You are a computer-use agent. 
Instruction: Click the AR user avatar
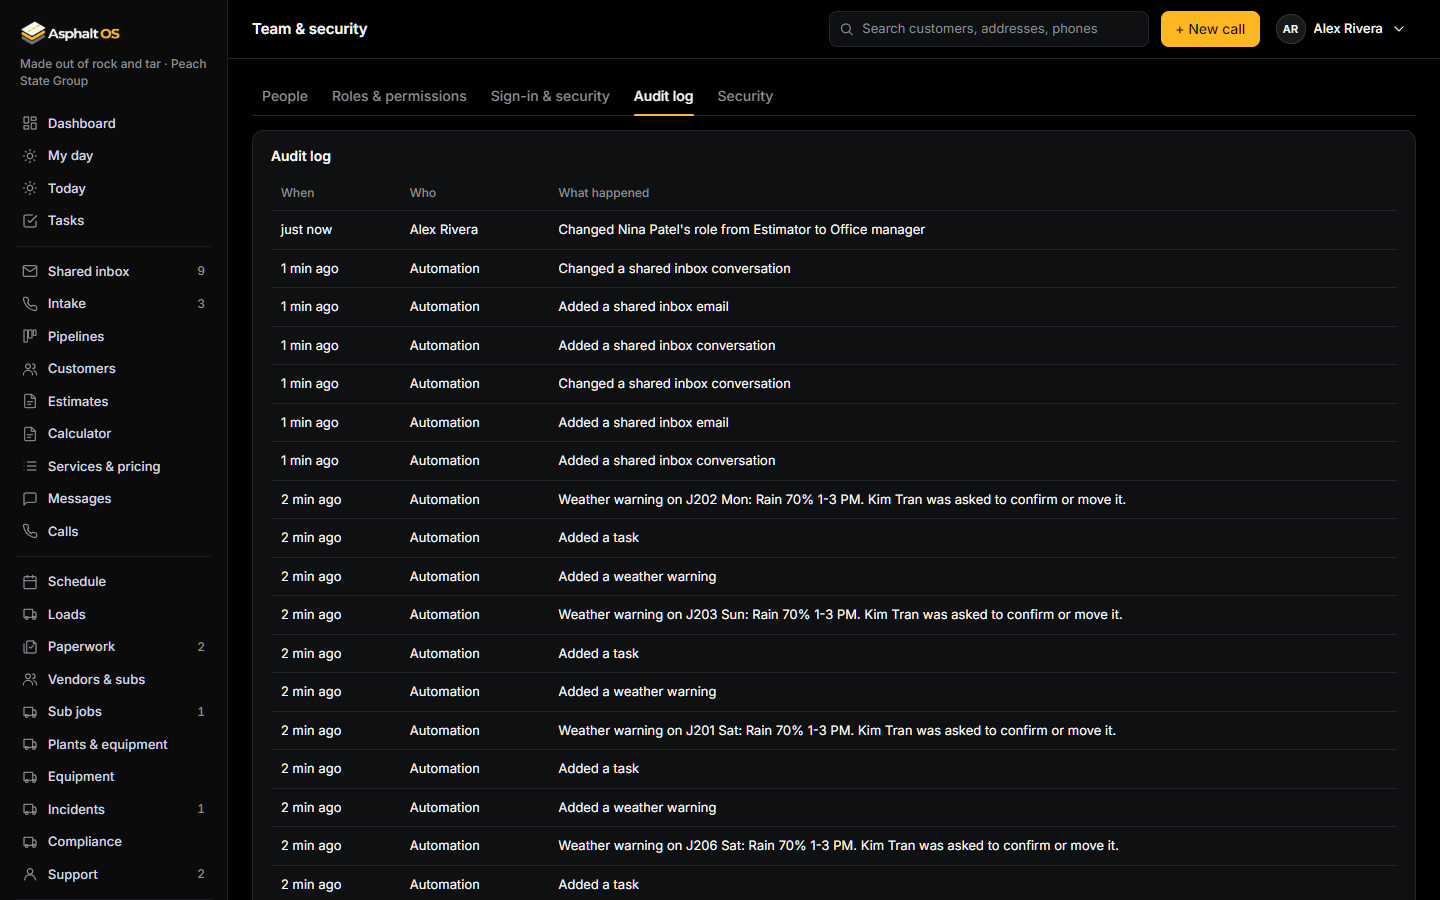coord(1291,29)
